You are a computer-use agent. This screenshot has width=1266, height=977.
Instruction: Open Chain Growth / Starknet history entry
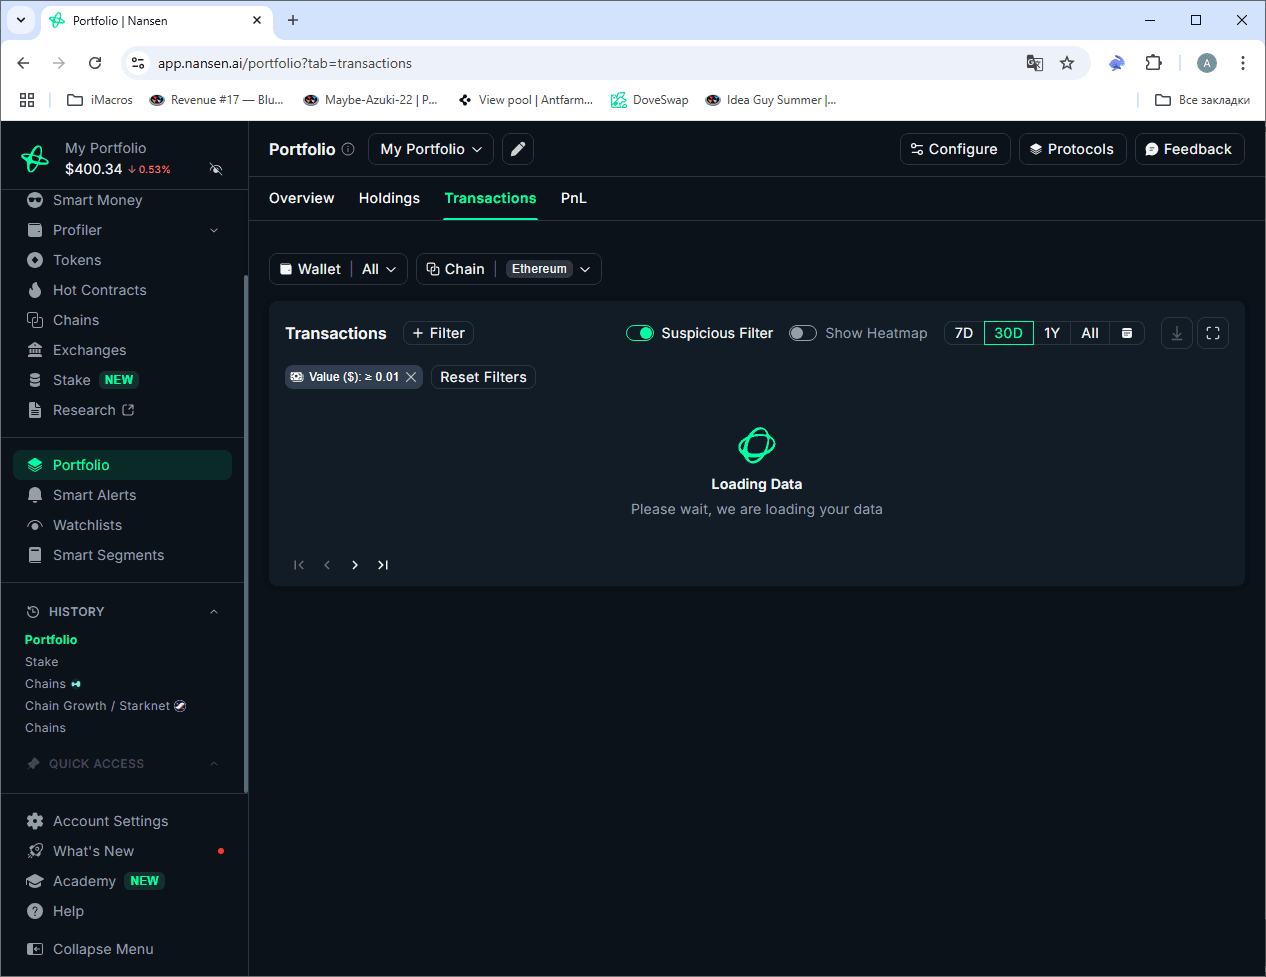coord(105,706)
